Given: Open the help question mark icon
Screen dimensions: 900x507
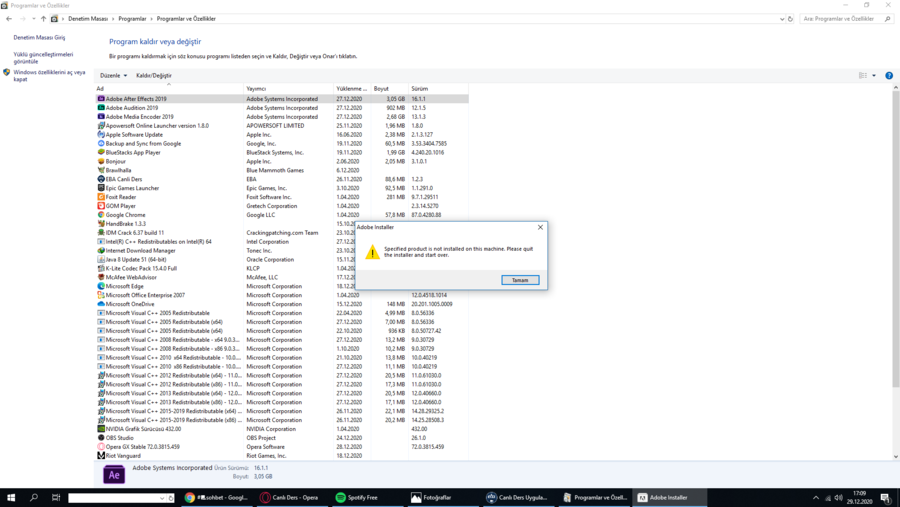Looking at the screenshot, I should tap(889, 75).
